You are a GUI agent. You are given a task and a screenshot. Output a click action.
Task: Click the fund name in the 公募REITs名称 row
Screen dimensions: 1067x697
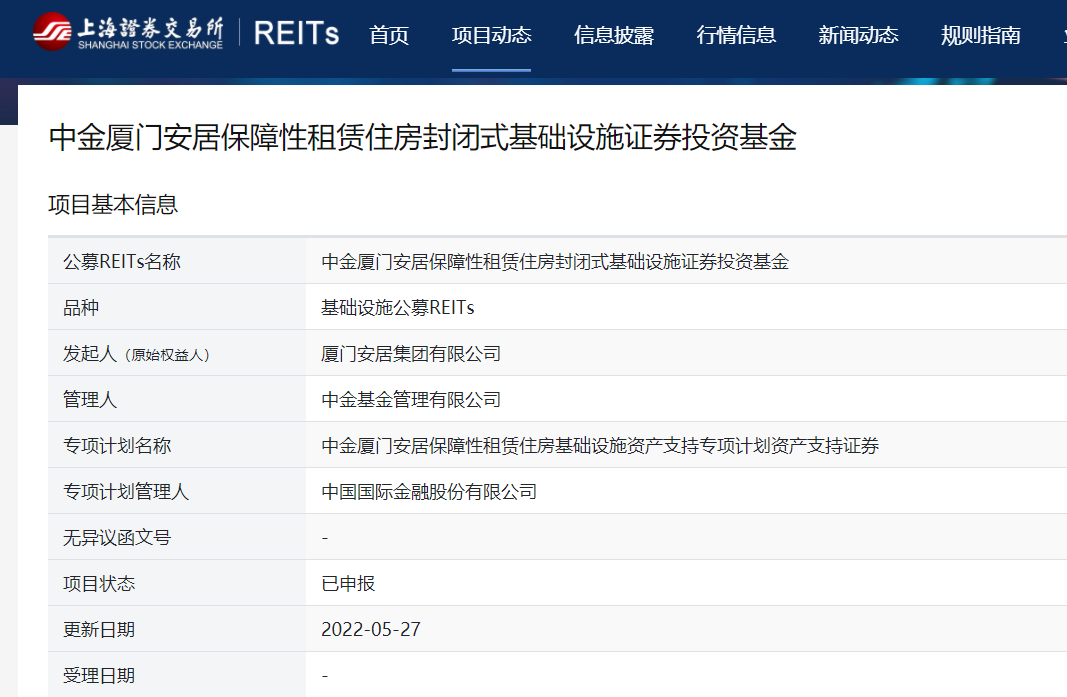click(x=555, y=262)
